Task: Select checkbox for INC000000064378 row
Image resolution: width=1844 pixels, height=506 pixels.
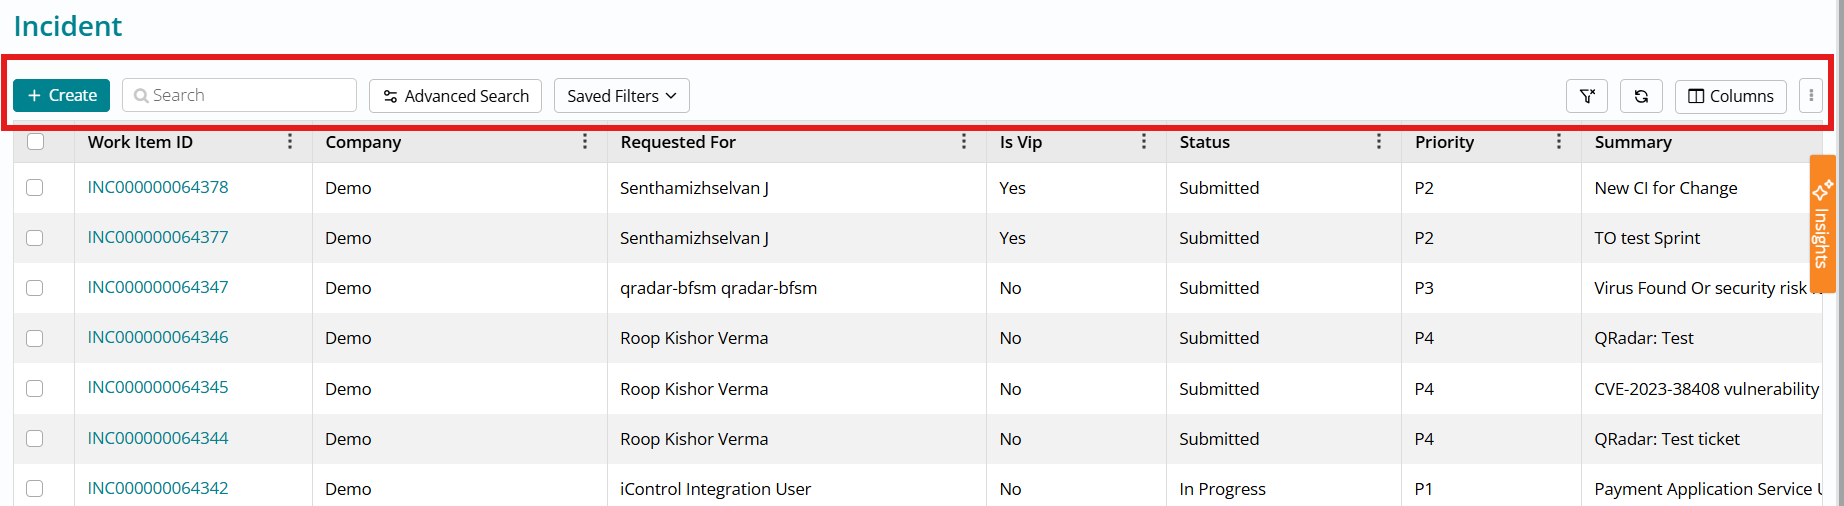Action: pyautogui.click(x=35, y=188)
